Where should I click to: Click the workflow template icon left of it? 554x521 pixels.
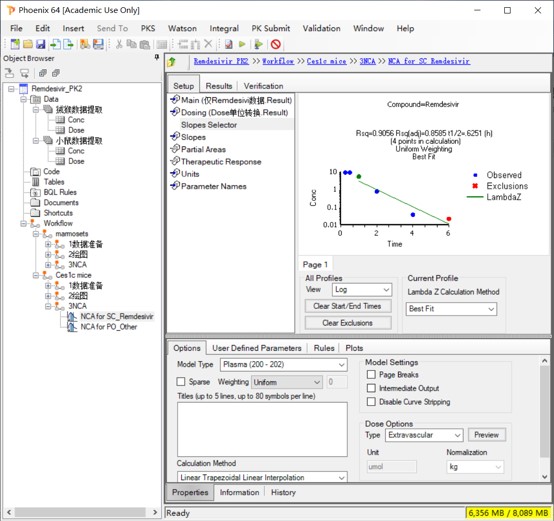coord(85,44)
